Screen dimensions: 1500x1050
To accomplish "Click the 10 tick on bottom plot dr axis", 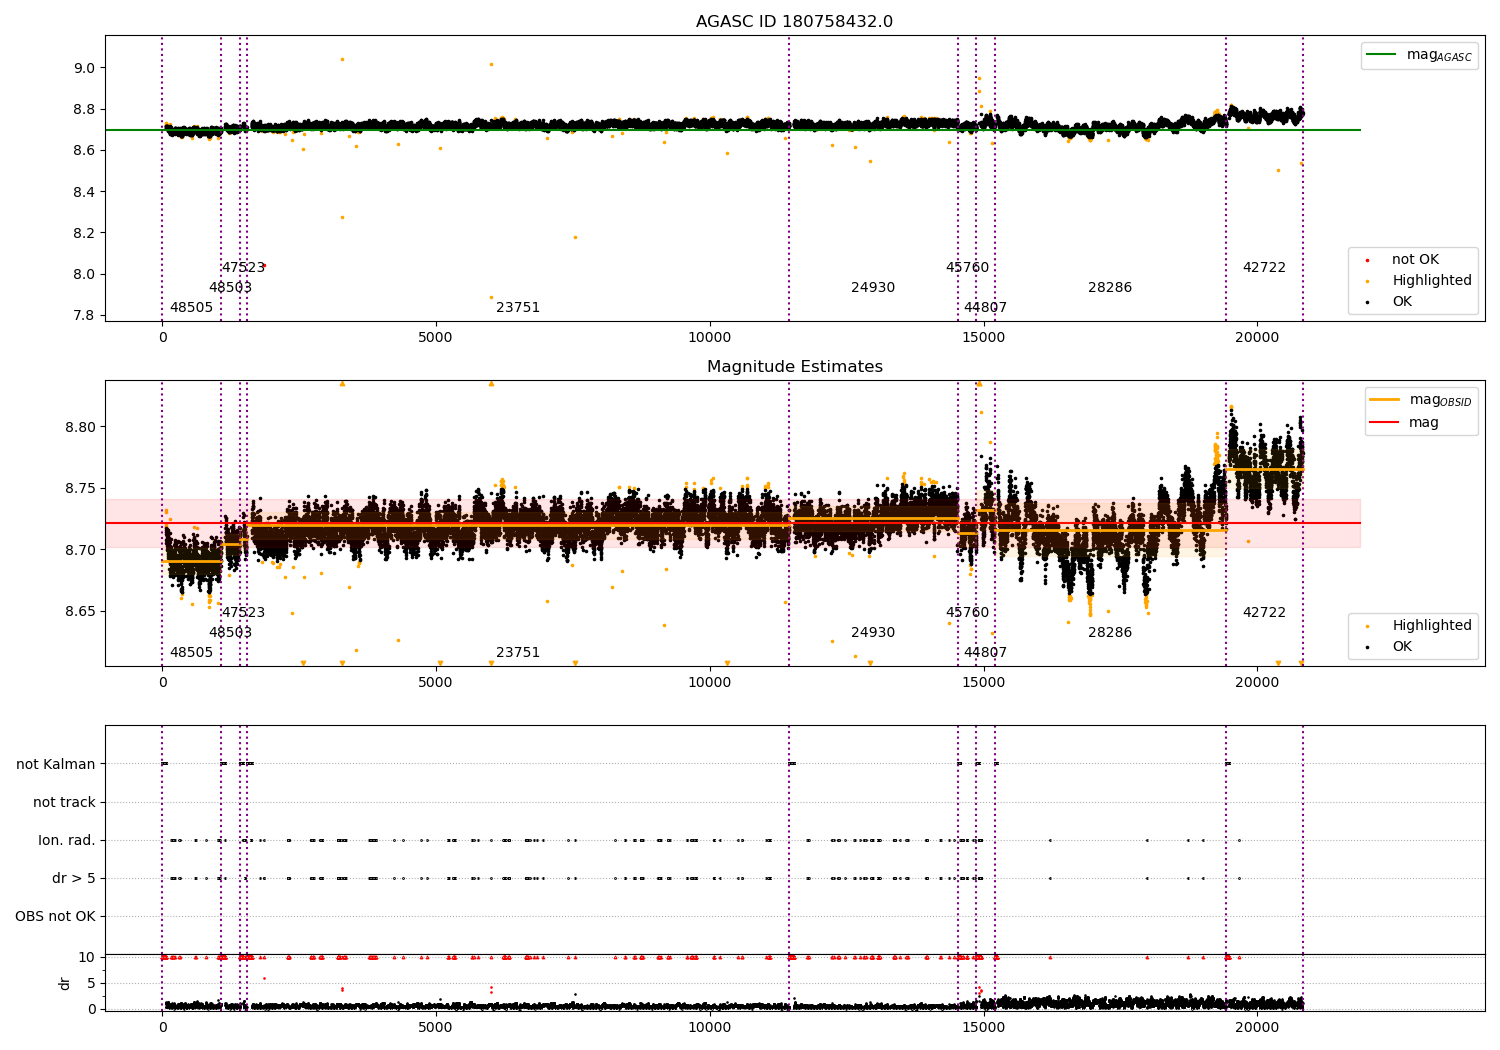I will tap(87, 957).
